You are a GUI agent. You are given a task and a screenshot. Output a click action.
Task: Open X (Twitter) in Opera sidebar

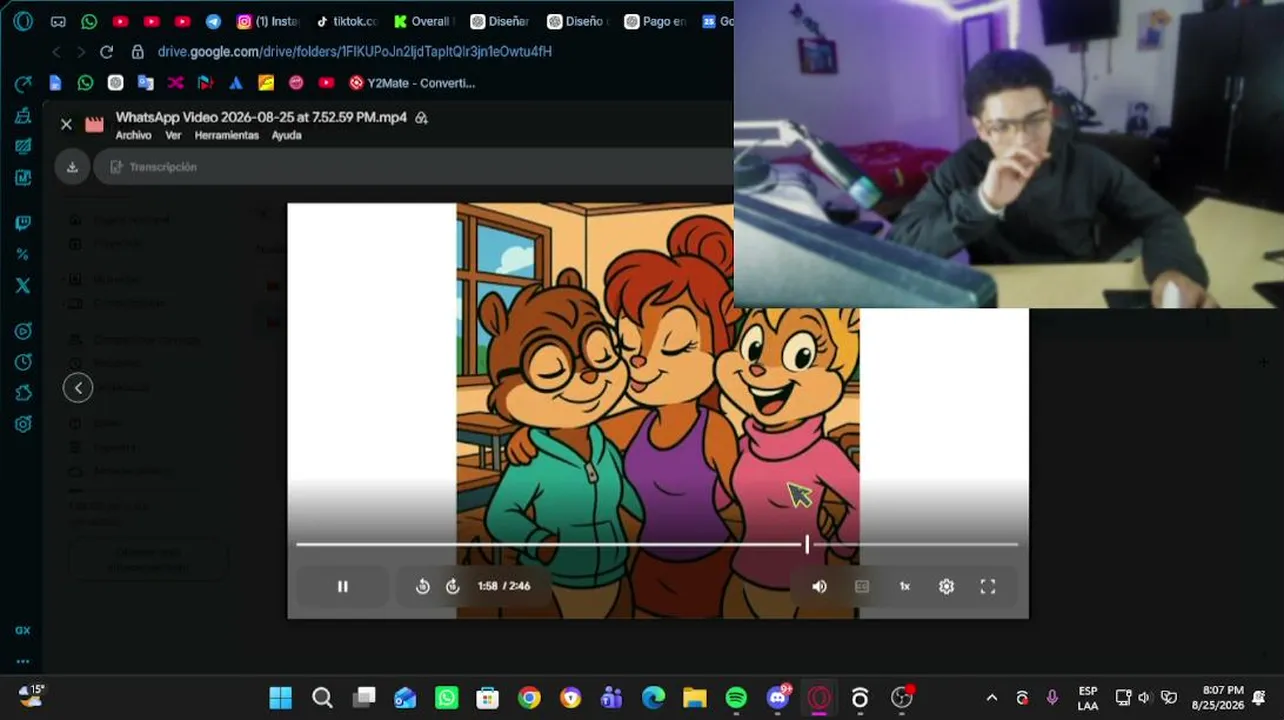(23, 285)
